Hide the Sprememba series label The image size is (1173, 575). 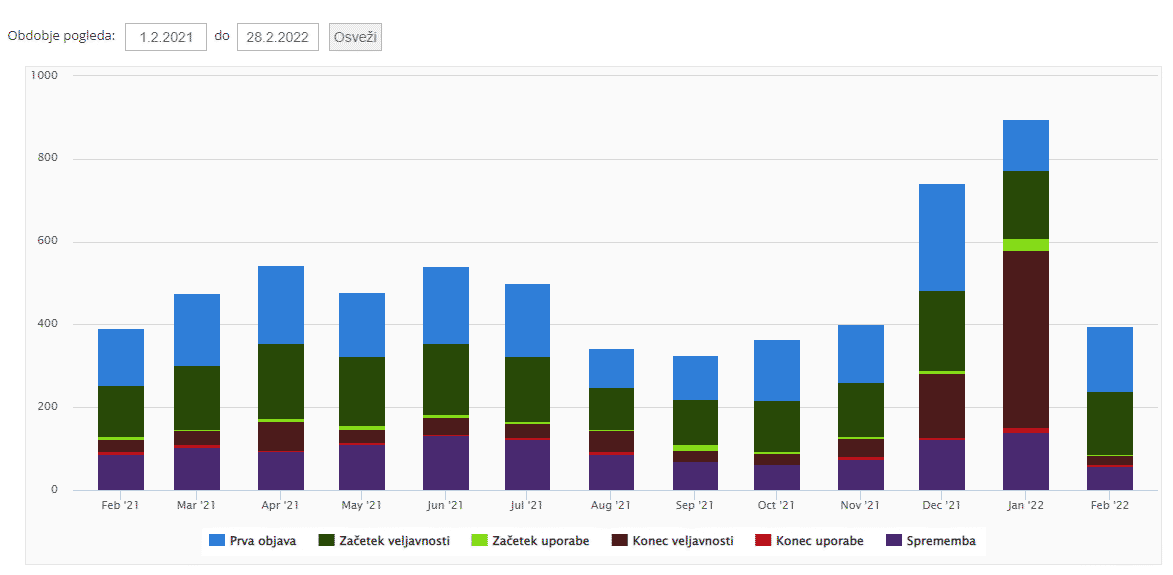pos(941,541)
